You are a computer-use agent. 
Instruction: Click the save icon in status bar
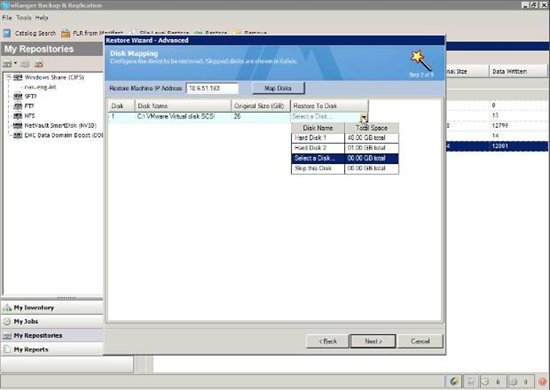[x=471, y=381]
